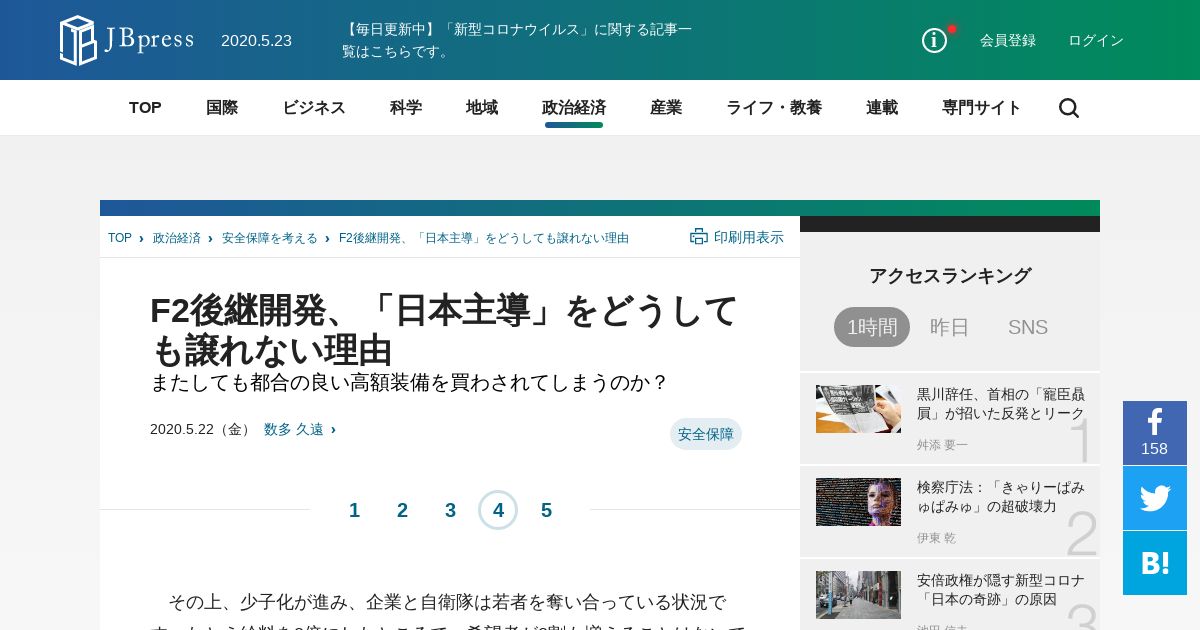The width and height of the screenshot is (1200, 630).
Task: Go to the TOP menu item
Action: (145, 108)
